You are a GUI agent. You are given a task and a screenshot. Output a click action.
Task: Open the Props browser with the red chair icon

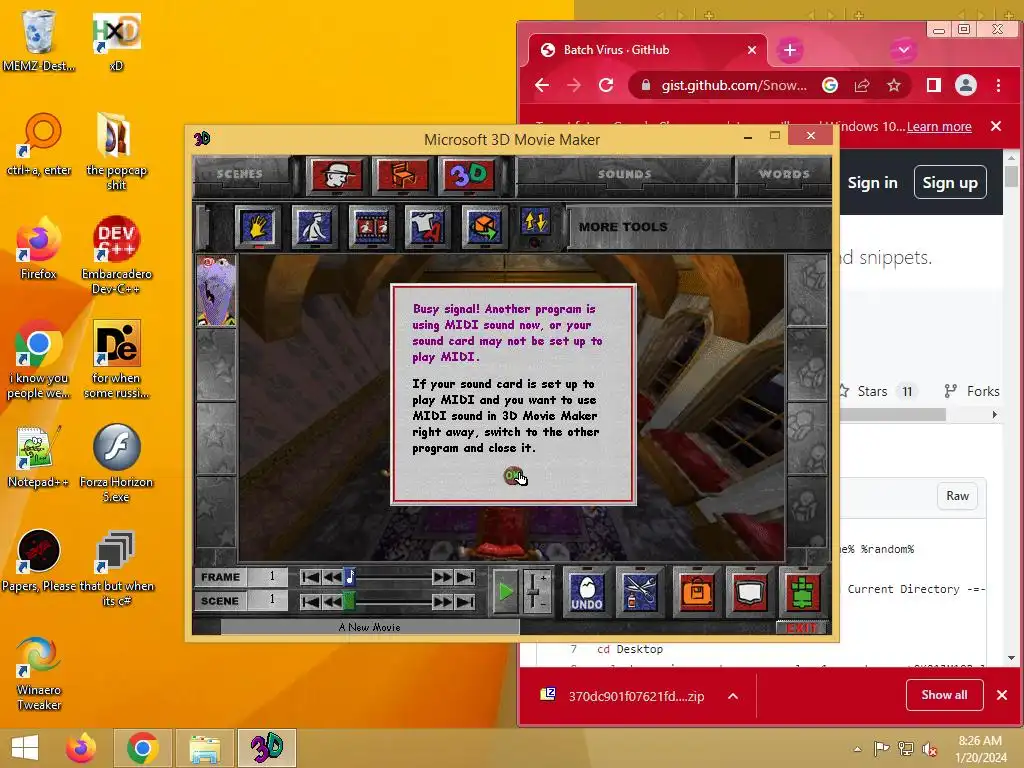403,175
